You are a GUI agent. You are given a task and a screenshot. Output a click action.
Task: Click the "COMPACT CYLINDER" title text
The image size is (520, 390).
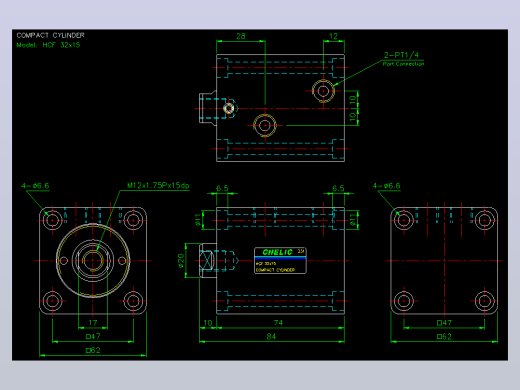tap(50, 35)
